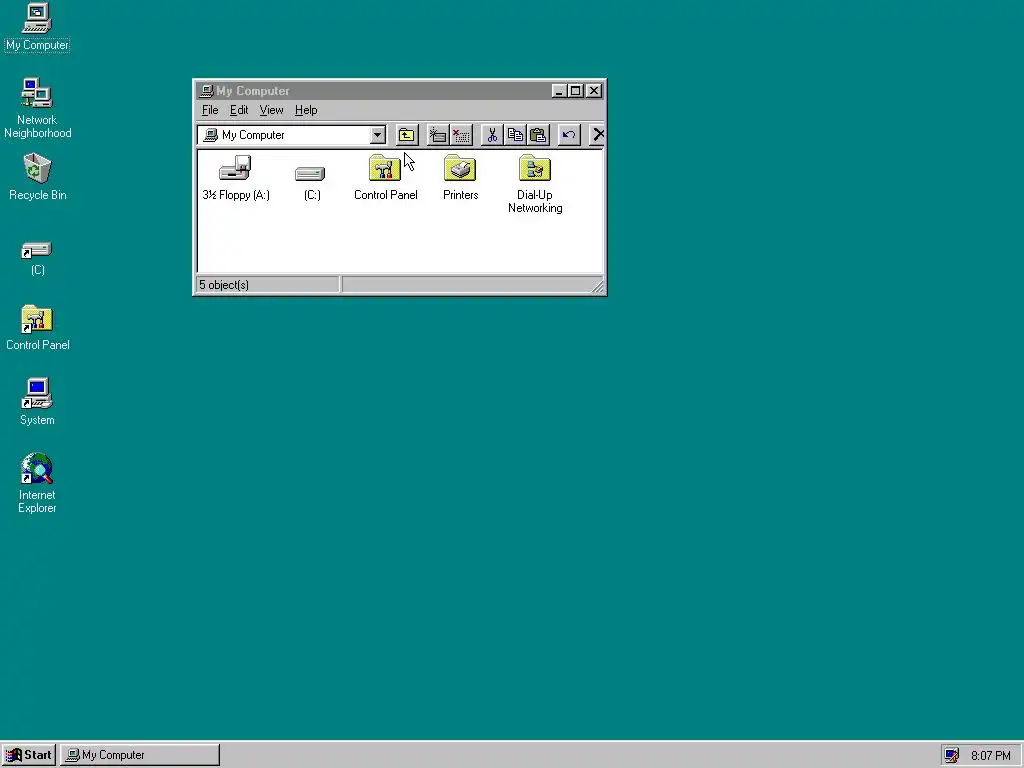
Task: Click the Start button
Action: click(x=29, y=755)
